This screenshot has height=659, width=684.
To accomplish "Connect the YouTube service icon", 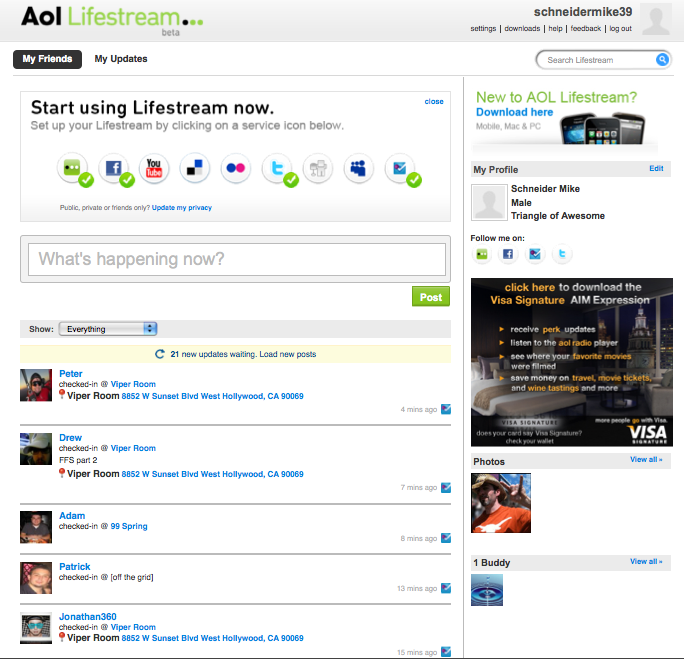I will pyautogui.click(x=154, y=168).
